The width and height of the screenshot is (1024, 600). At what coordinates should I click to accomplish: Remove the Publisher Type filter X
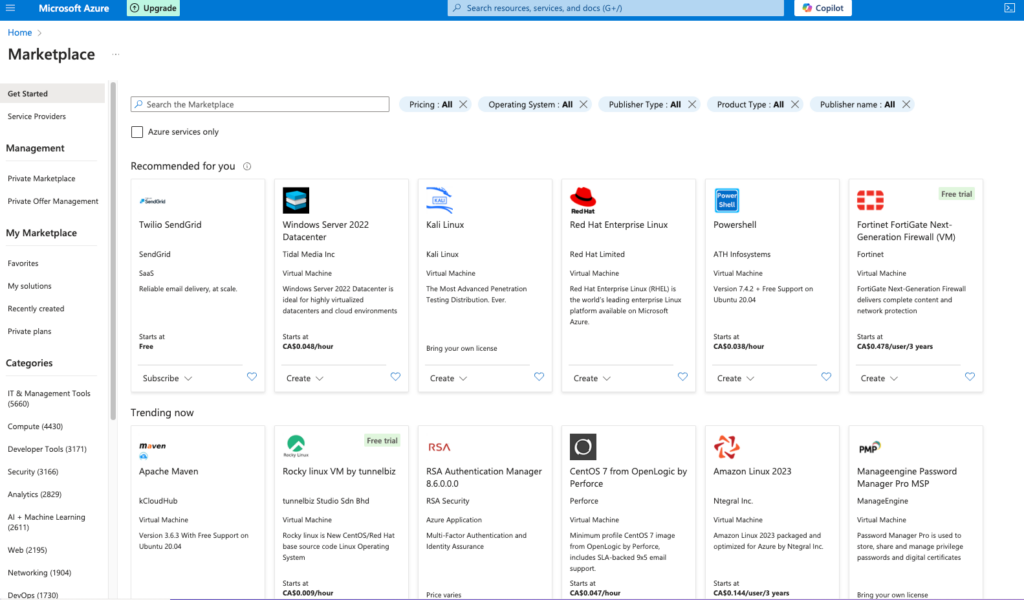click(692, 104)
